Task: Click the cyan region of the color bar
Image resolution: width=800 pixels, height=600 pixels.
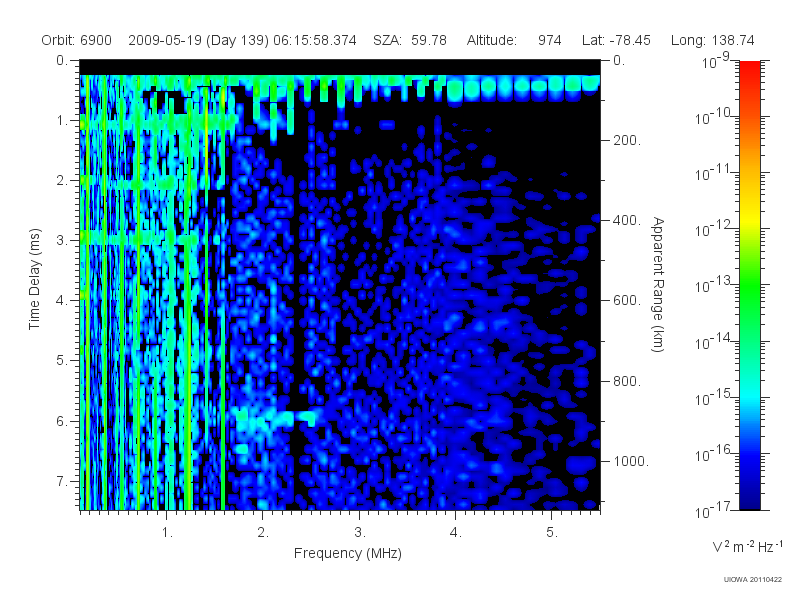Action: coord(749,395)
